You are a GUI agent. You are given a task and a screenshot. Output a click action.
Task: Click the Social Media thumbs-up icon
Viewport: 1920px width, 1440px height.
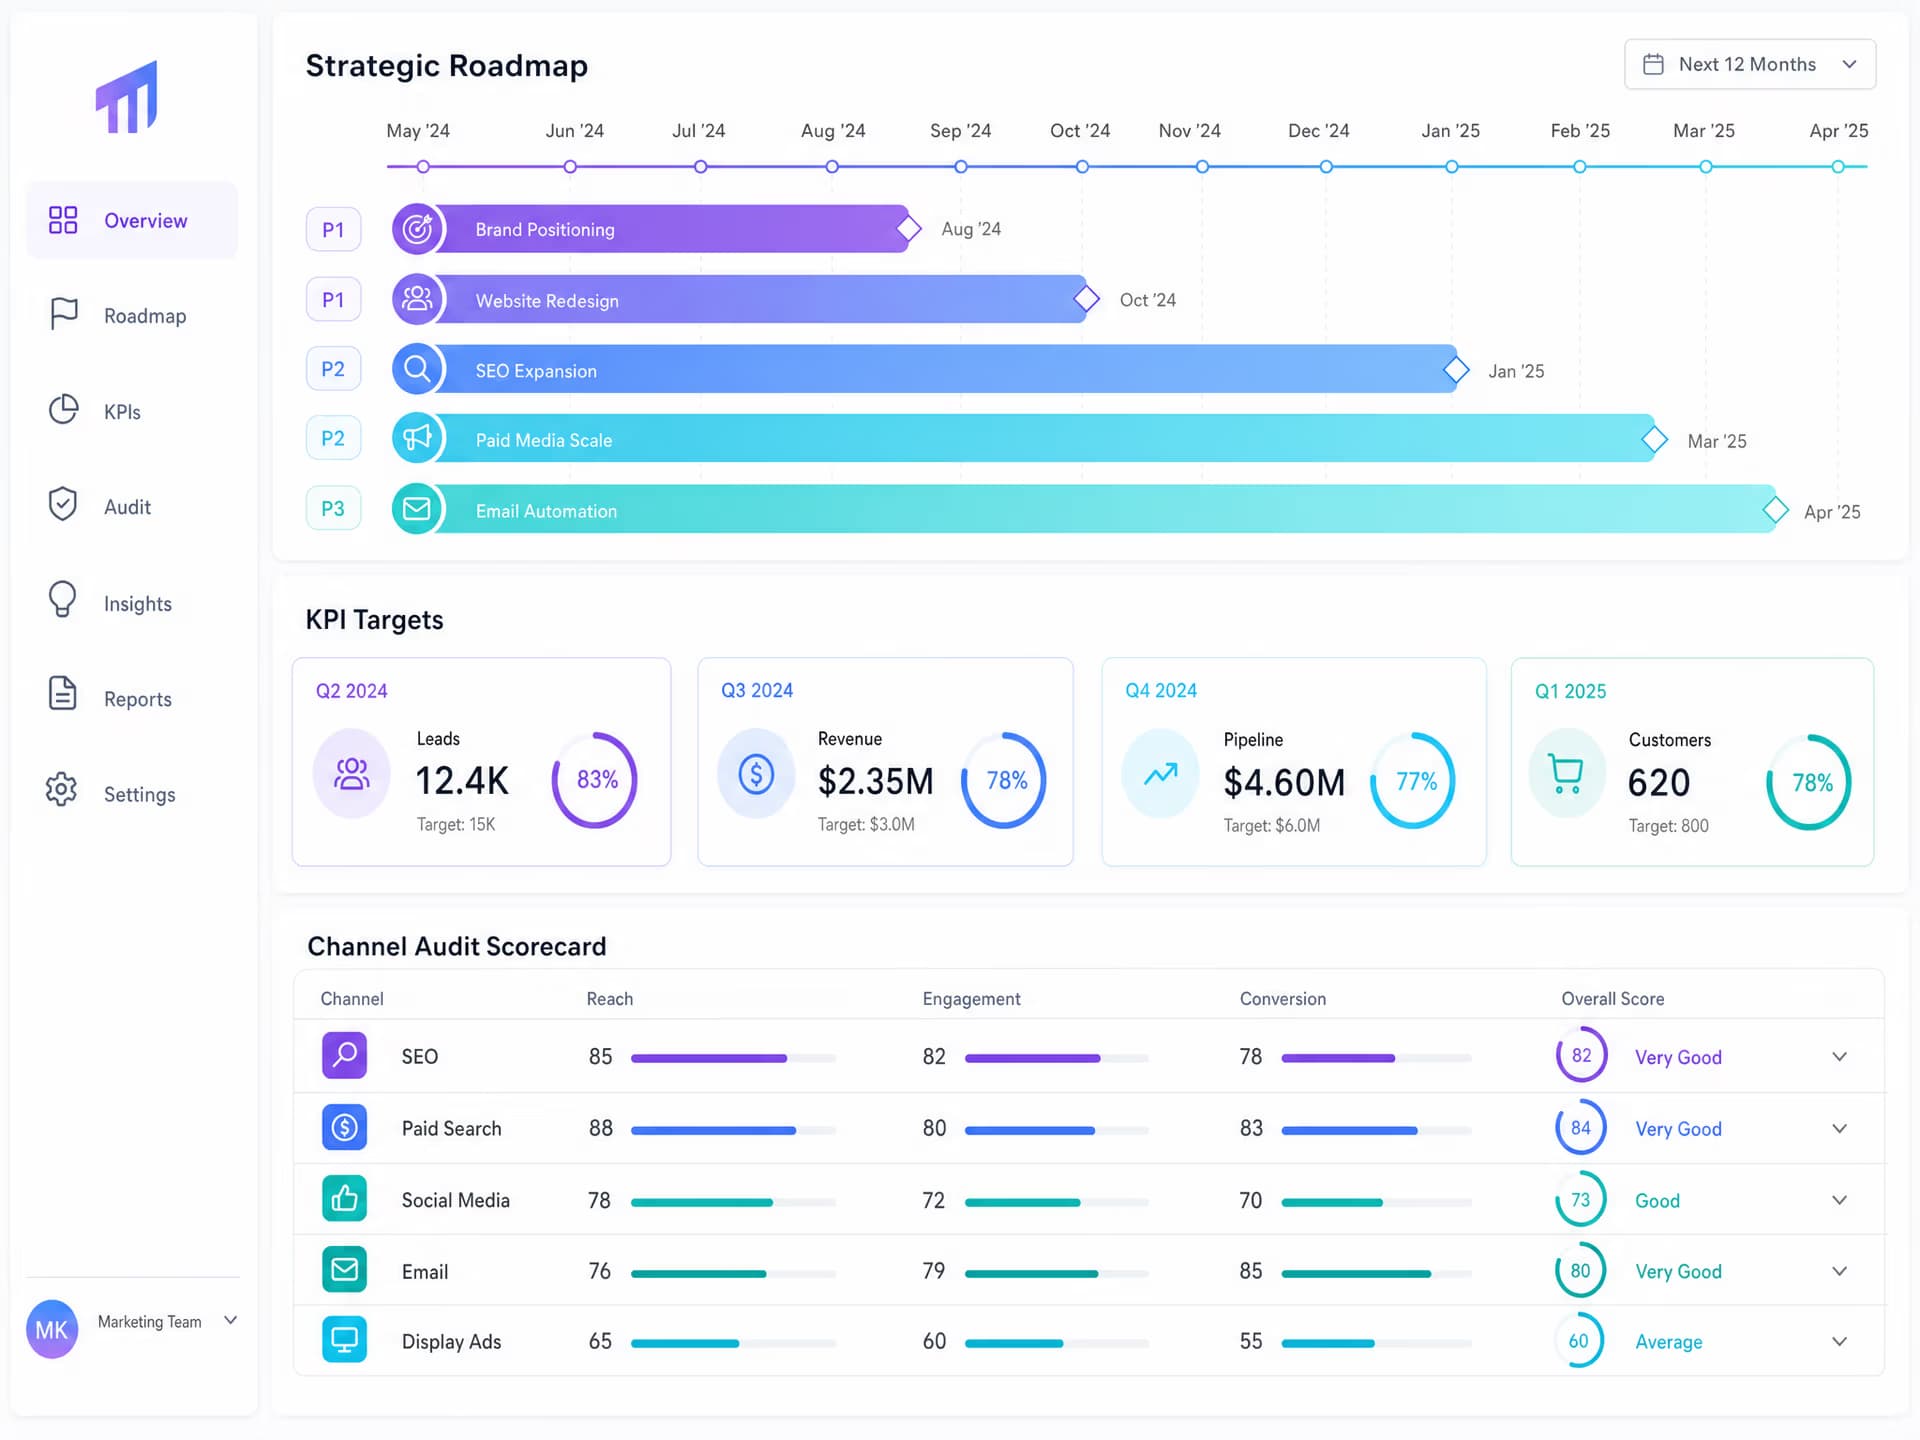tap(344, 1198)
